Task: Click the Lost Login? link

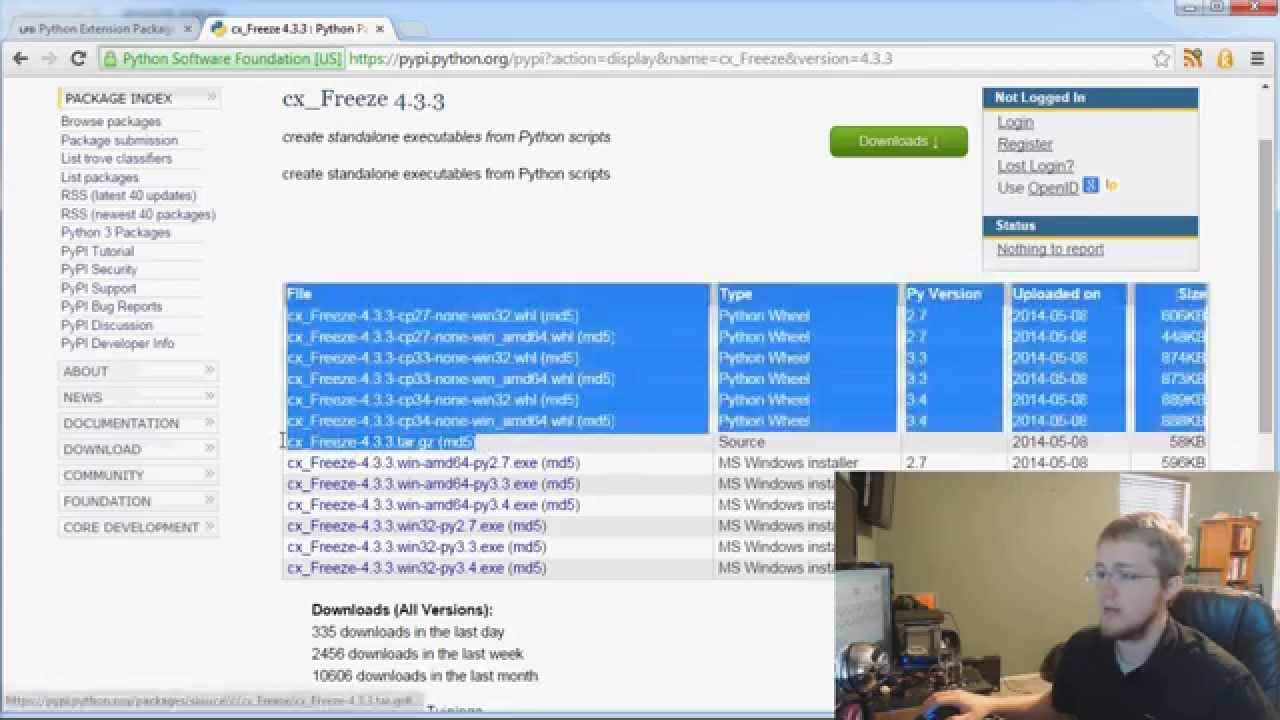Action: click(x=1035, y=166)
